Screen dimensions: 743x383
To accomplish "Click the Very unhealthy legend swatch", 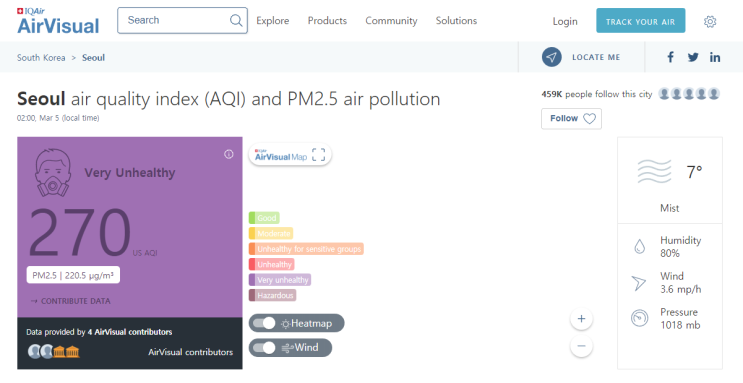I will click(x=280, y=280).
